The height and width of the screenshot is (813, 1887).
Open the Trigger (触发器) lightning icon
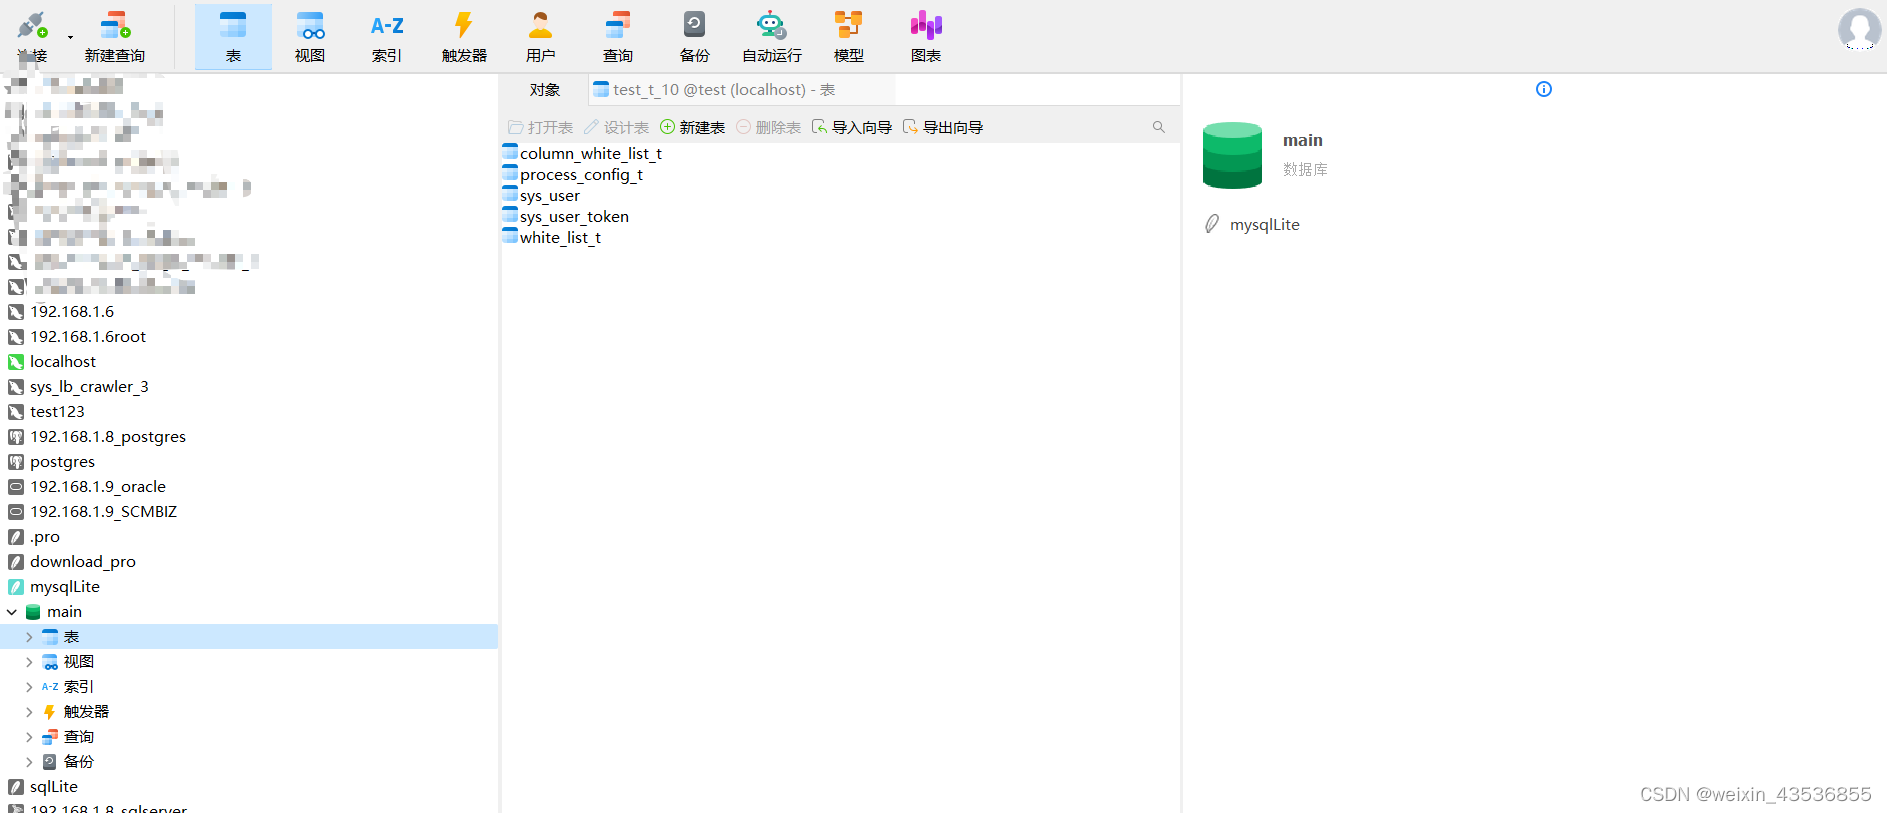point(464,36)
